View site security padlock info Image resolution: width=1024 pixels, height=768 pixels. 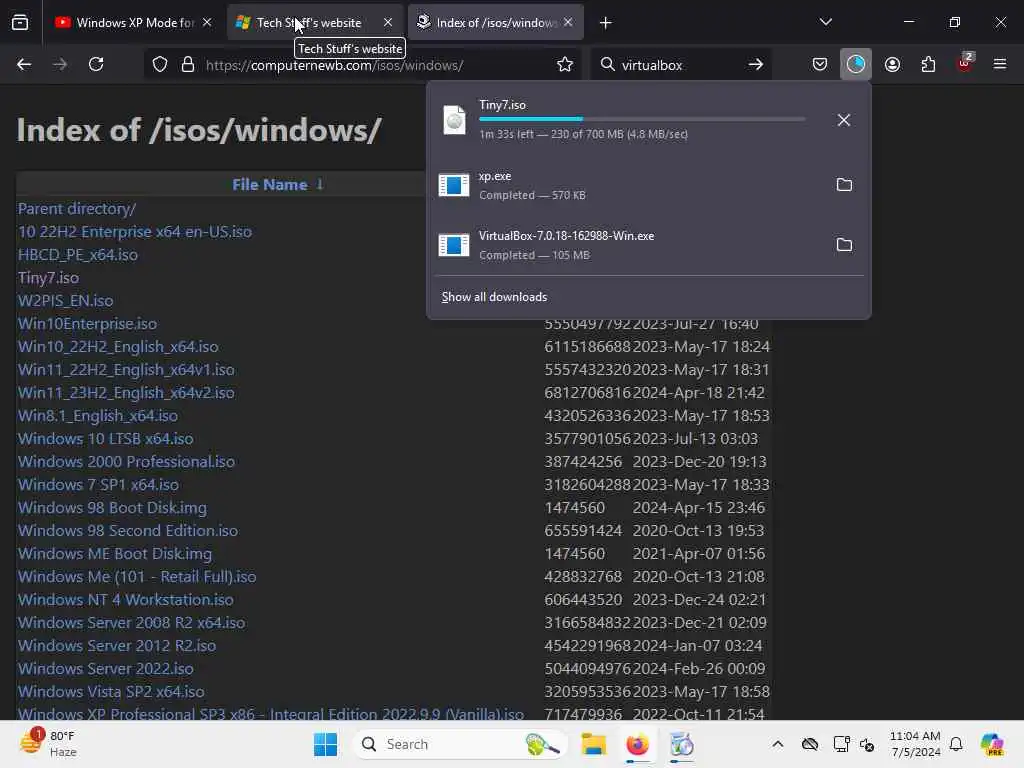(x=188, y=65)
